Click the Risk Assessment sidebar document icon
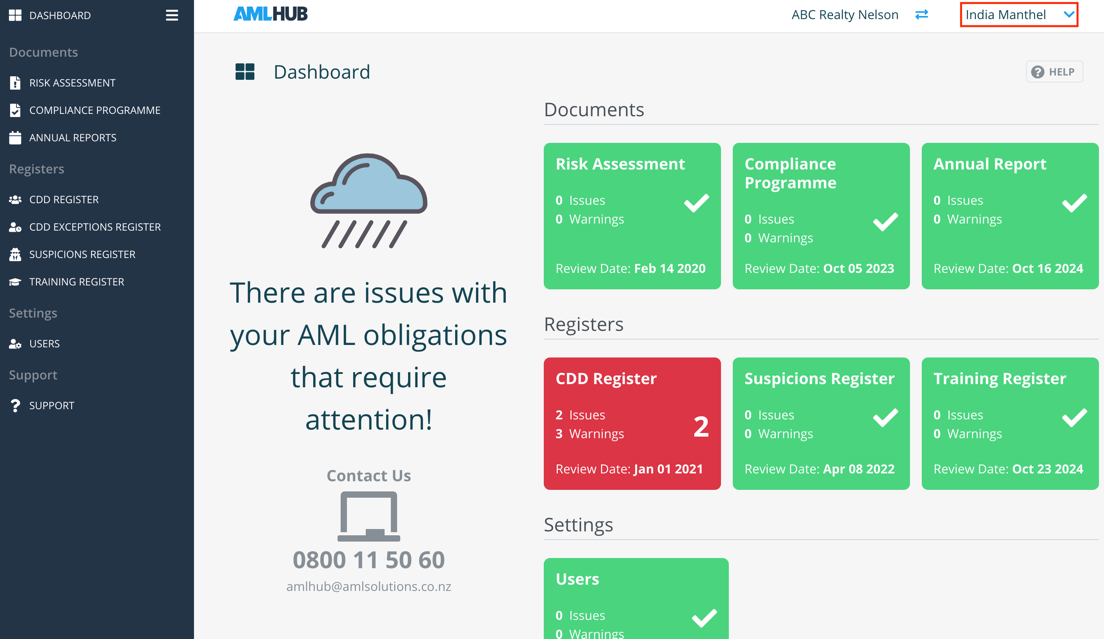This screenshot has width=1104, height=639. [15, 83]
